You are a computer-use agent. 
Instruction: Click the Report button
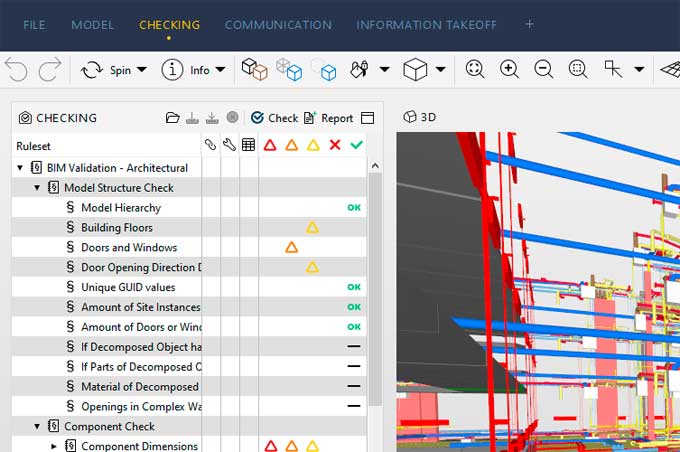point(329,118)
